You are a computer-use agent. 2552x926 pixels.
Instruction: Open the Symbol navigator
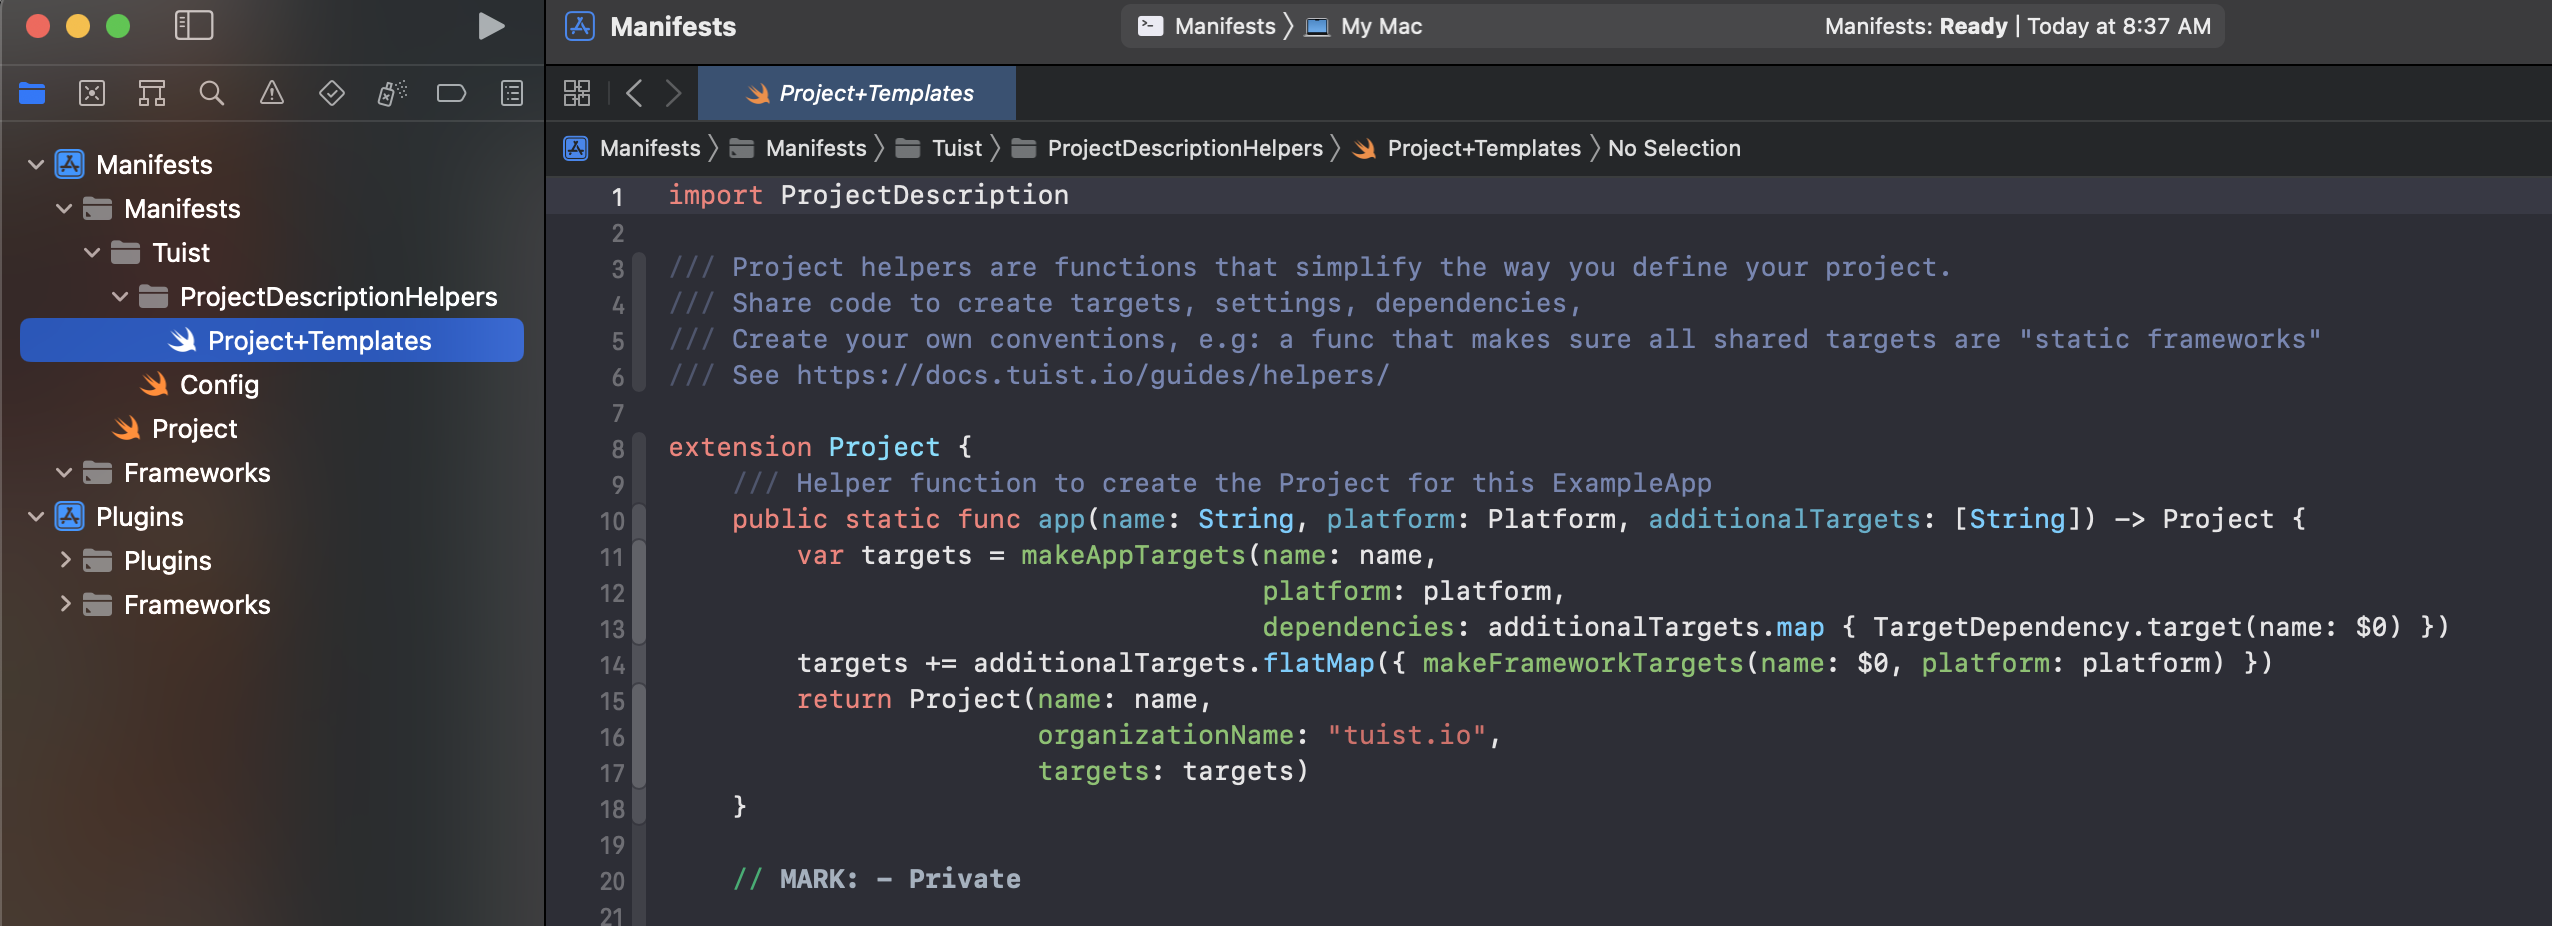pyautogui.click(x=152, y=94)
